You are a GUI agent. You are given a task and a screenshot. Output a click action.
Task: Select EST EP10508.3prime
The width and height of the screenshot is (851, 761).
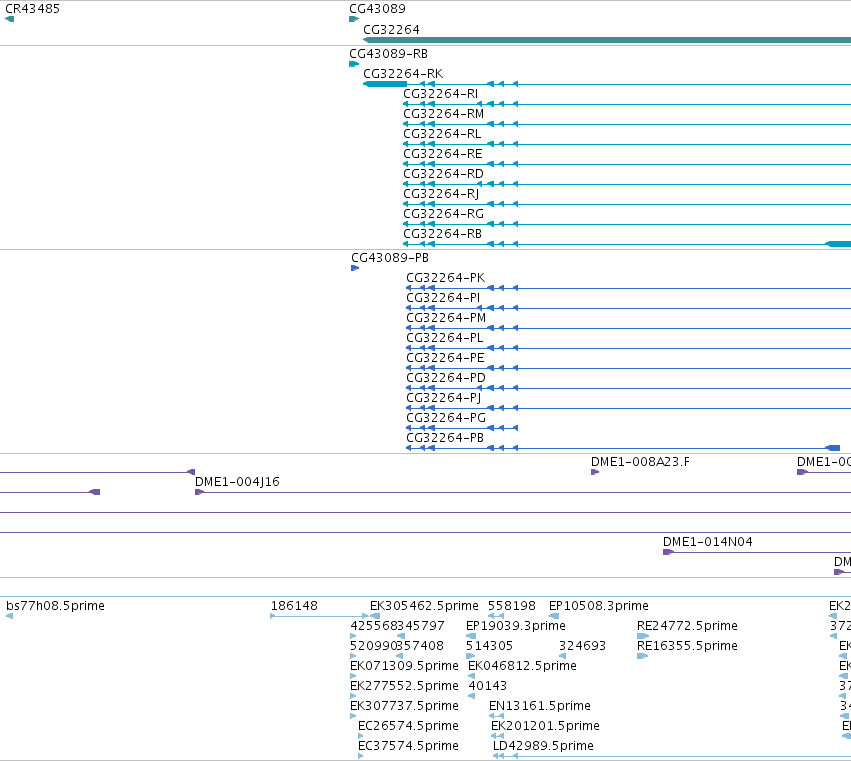click(599, 606)
